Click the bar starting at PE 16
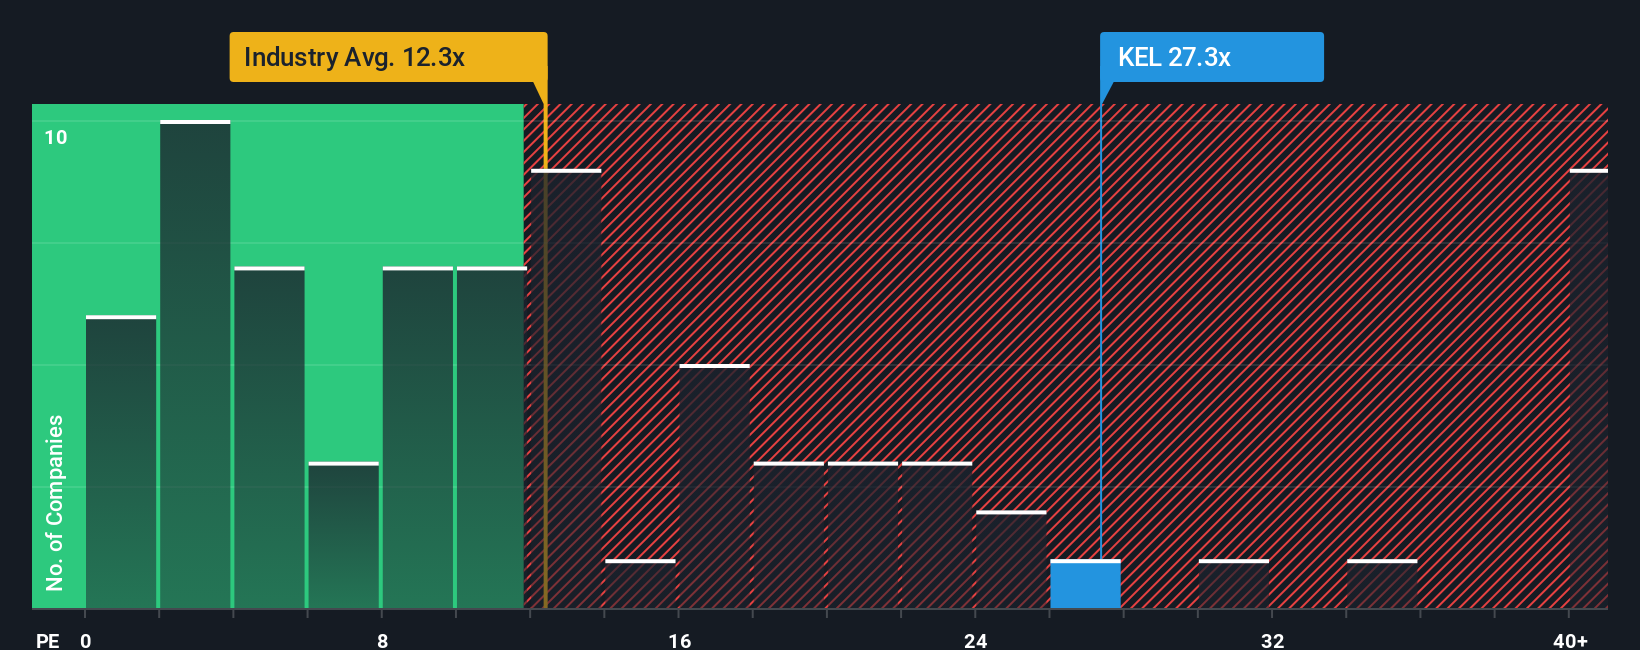This screenshot has width=1640, height=650. [x=714, y=486]
